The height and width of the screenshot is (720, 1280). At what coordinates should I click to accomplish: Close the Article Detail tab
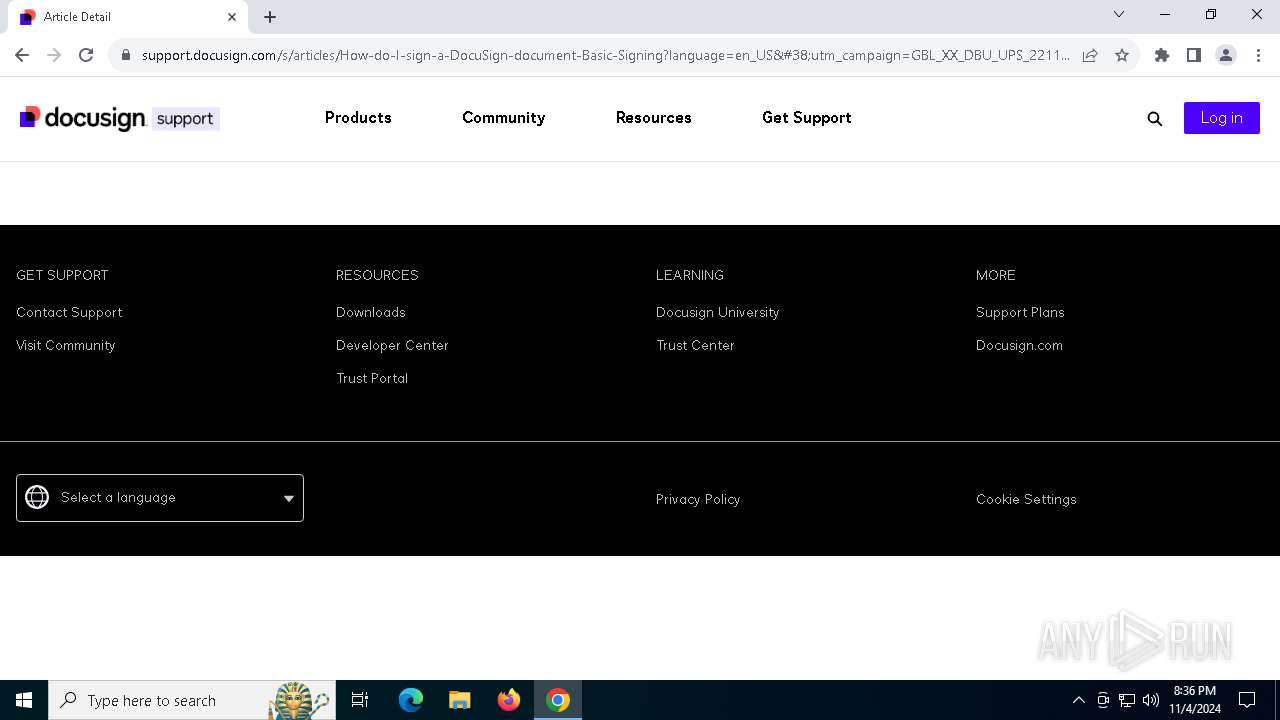[x=232, y=17]
